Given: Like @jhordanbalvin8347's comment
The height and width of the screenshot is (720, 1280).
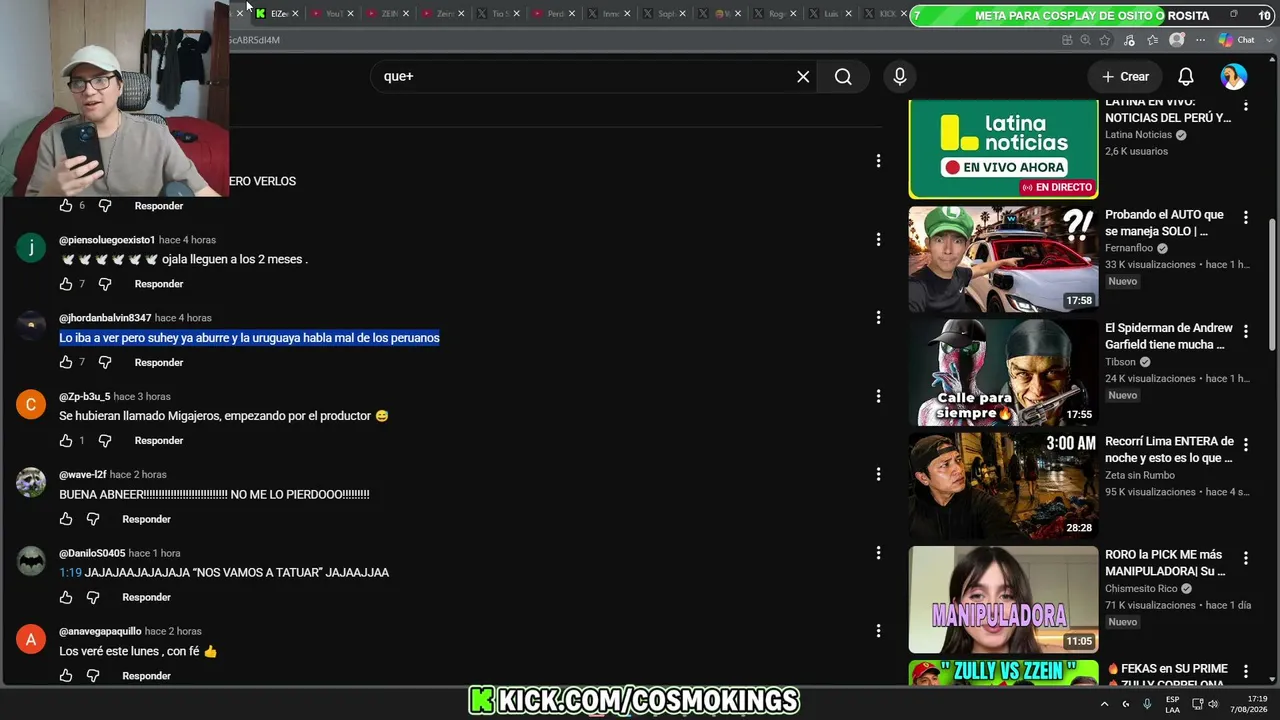Looking at the screenshot, I should pyautogui.click(x=66, y=362).
